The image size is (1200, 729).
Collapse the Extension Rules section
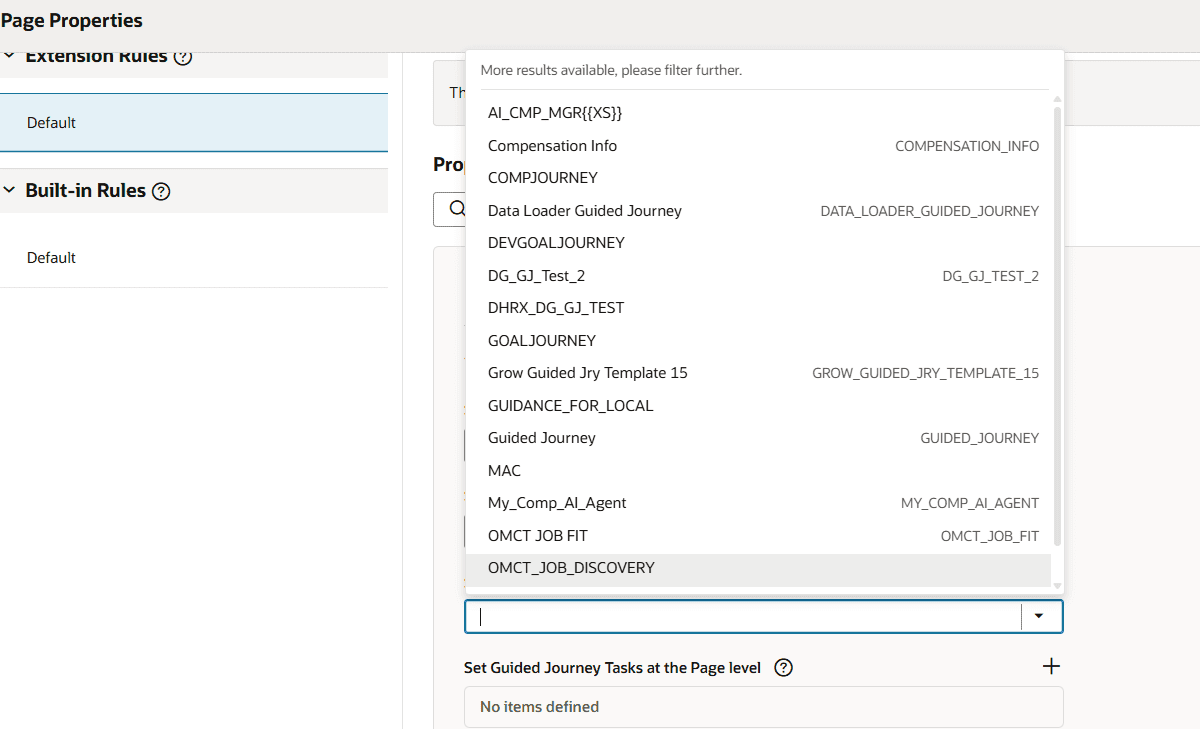tap(10, 57)
